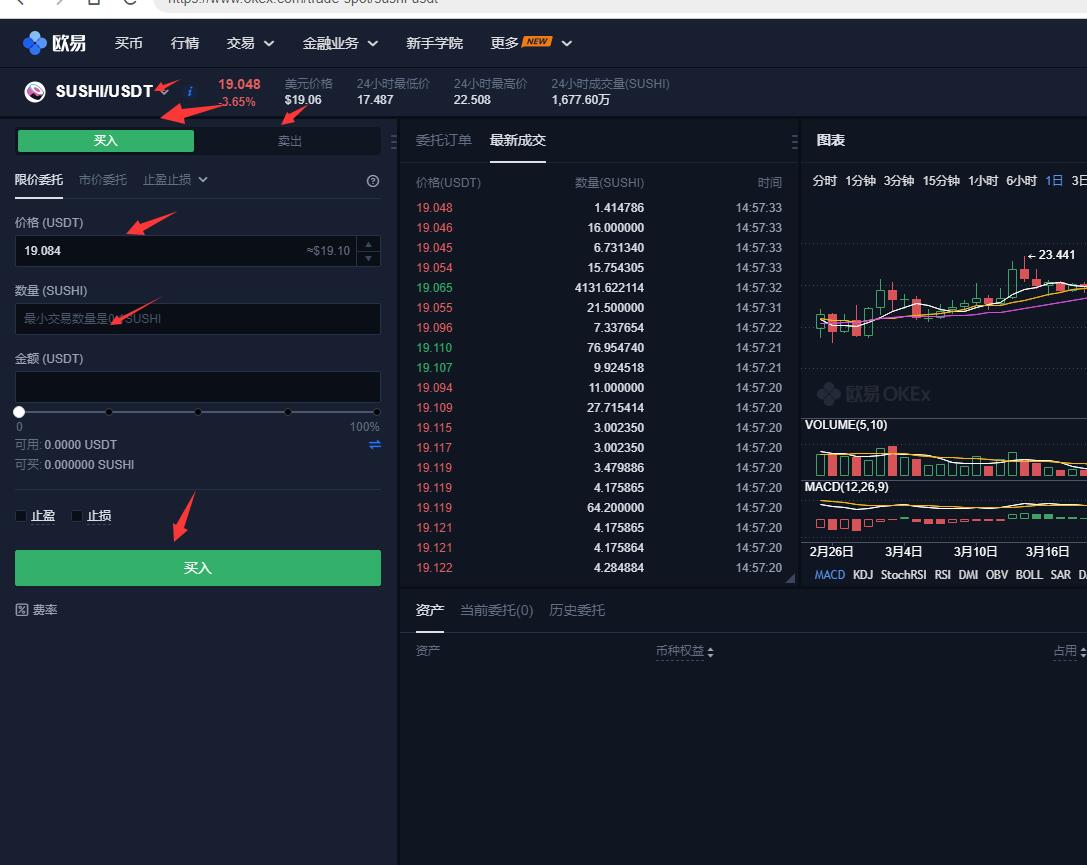Expand the 更多 menu

coord(531,43)
